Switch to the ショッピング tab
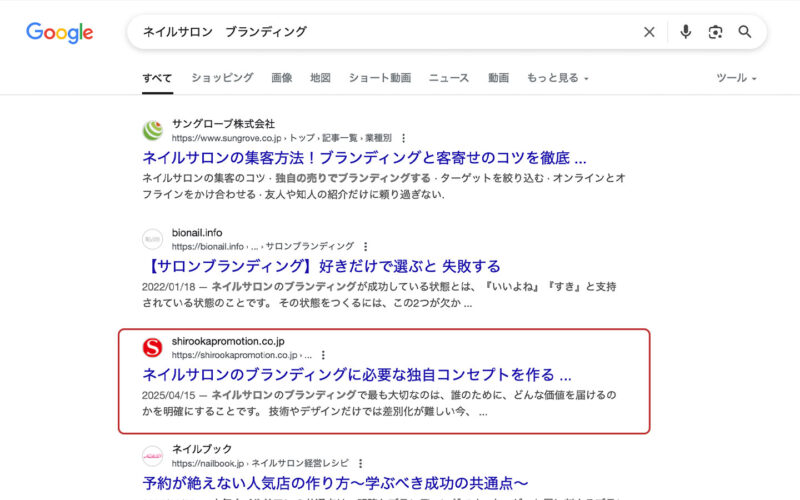 tap(222, 78)
